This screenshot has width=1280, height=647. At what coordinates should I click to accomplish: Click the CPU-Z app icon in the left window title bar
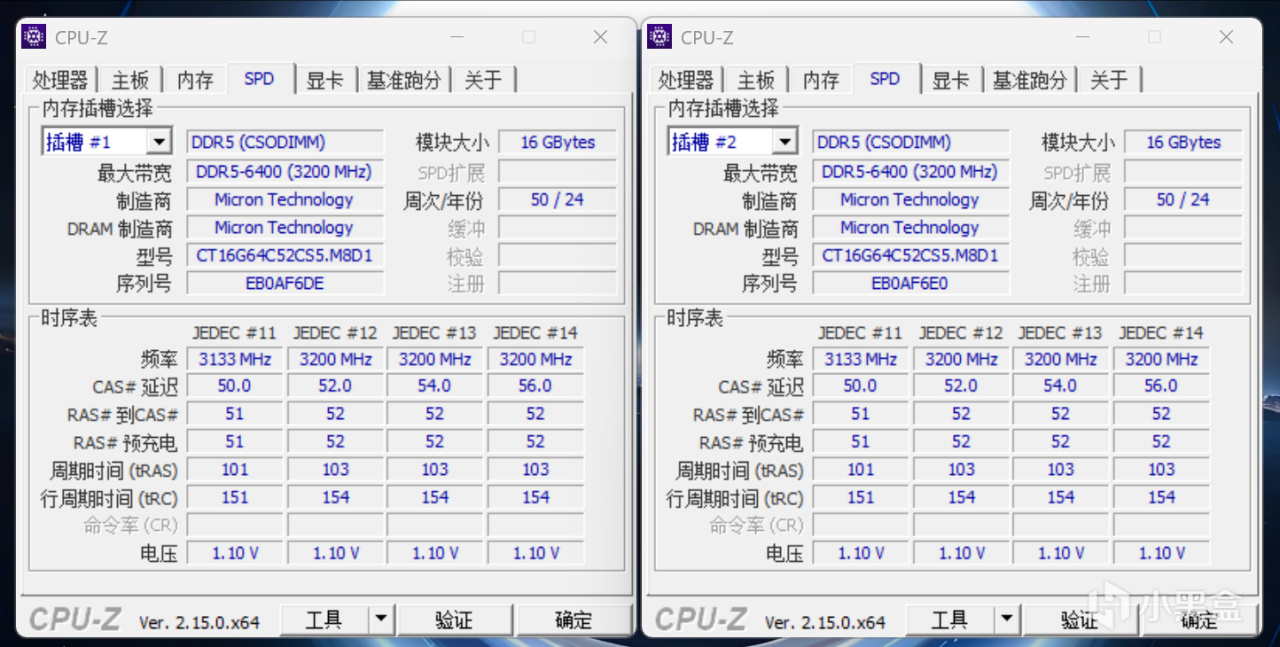33,37
